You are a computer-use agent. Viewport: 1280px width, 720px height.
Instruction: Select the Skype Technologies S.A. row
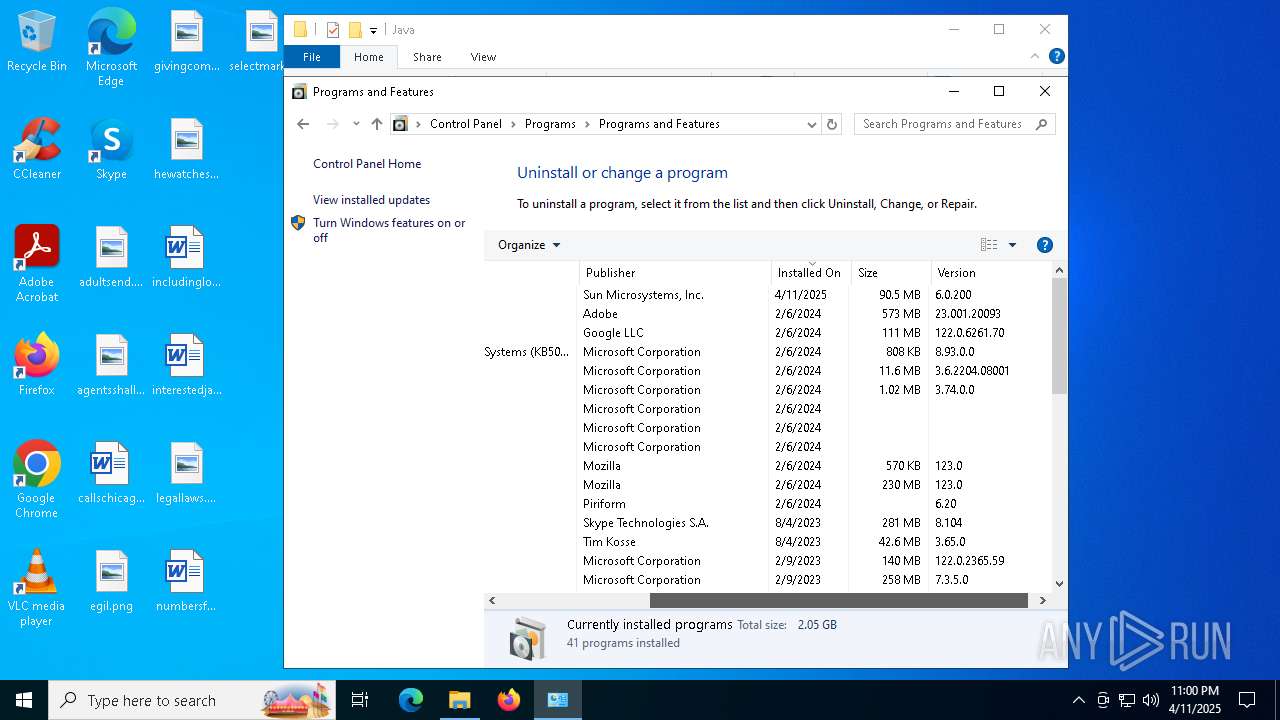pos(768,523)
